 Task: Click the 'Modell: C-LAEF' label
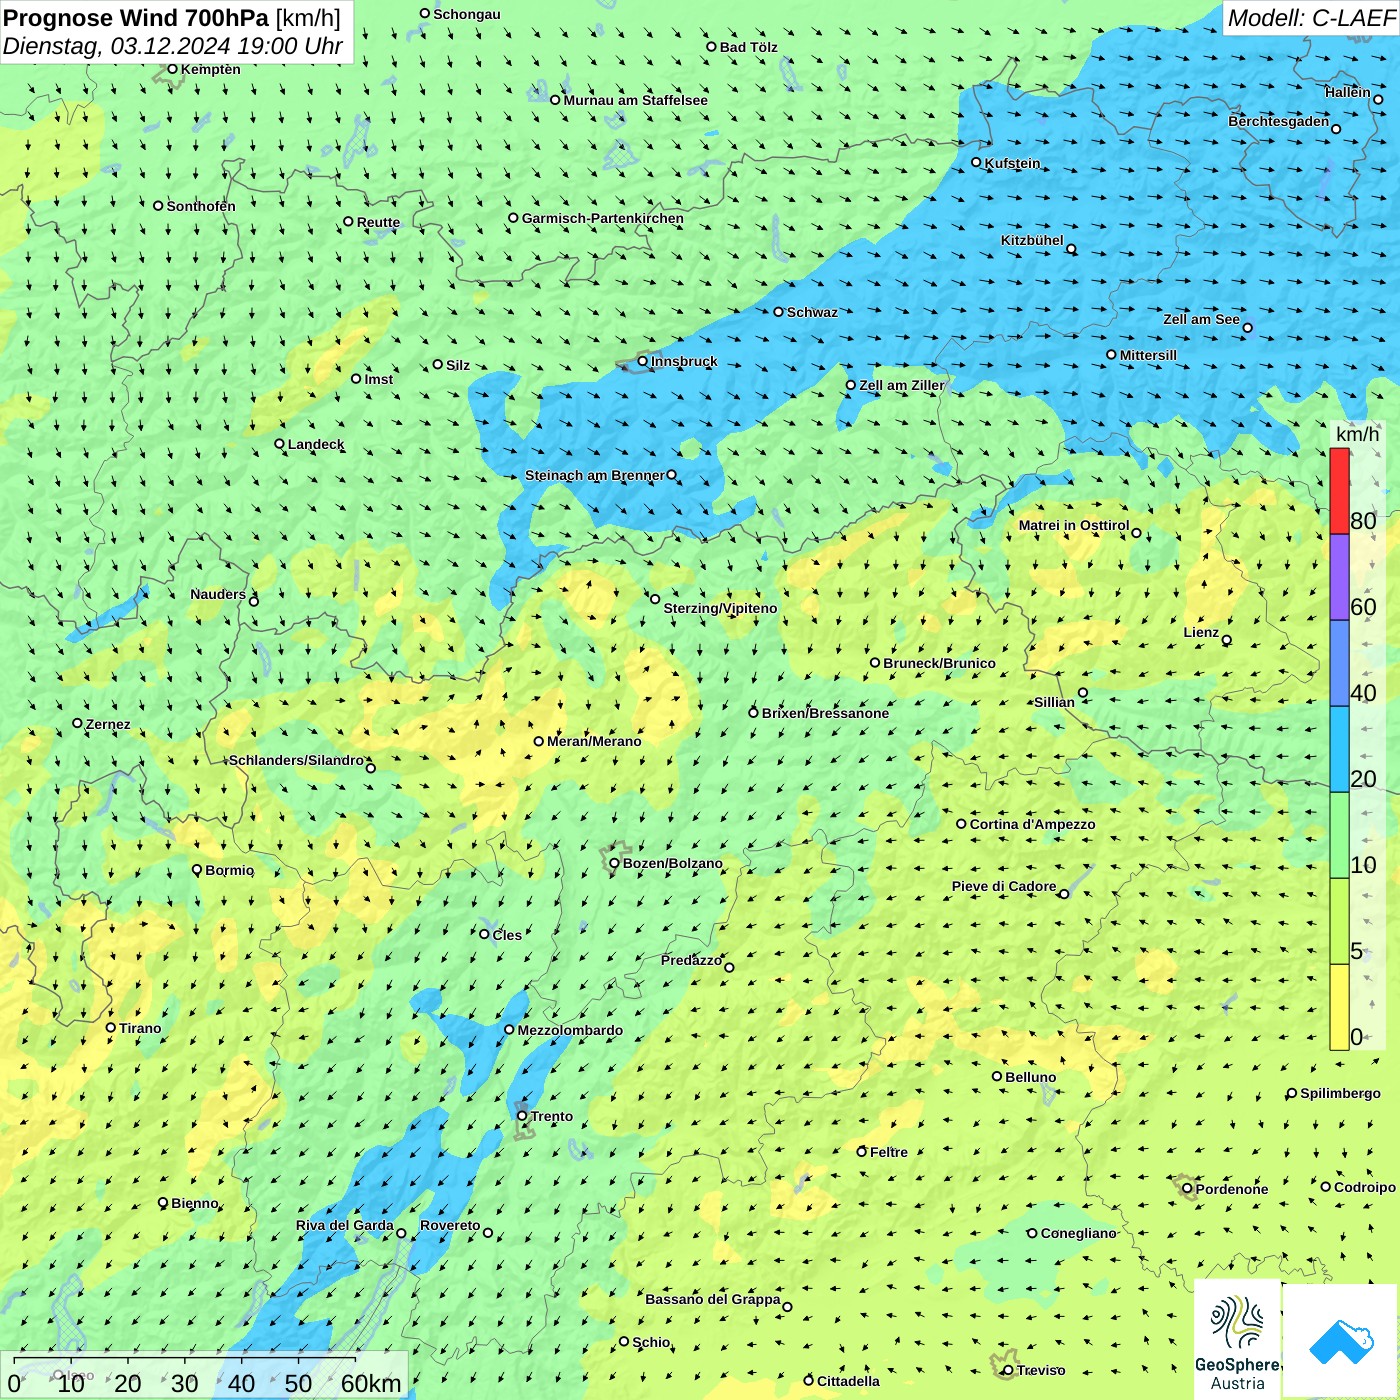tap(1310, 18)
